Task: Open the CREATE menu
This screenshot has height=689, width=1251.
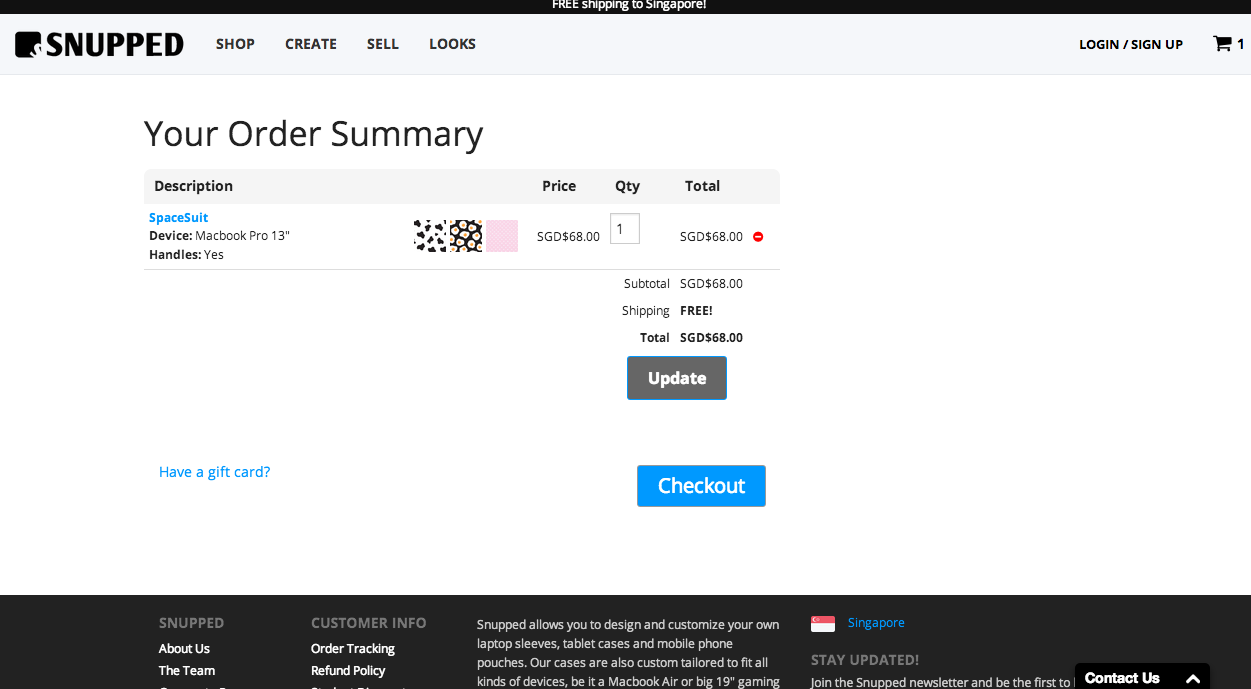Action: (x=311, y=44)
